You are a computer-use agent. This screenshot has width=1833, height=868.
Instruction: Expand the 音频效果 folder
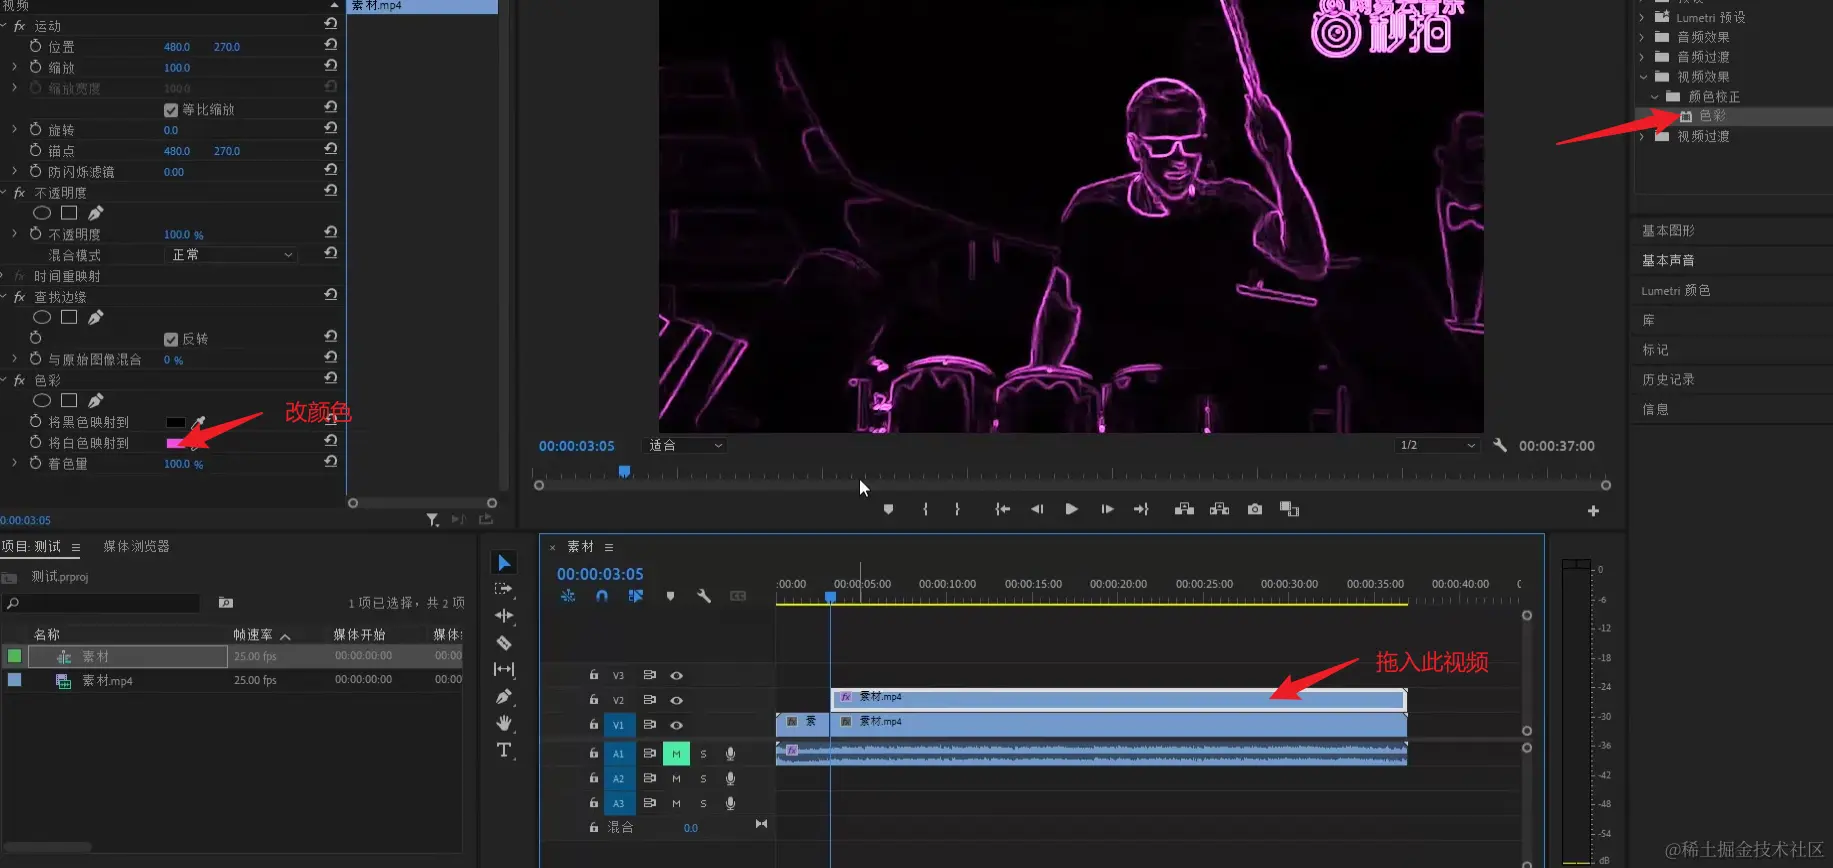pyautogui.click(x=1642, y=37)
